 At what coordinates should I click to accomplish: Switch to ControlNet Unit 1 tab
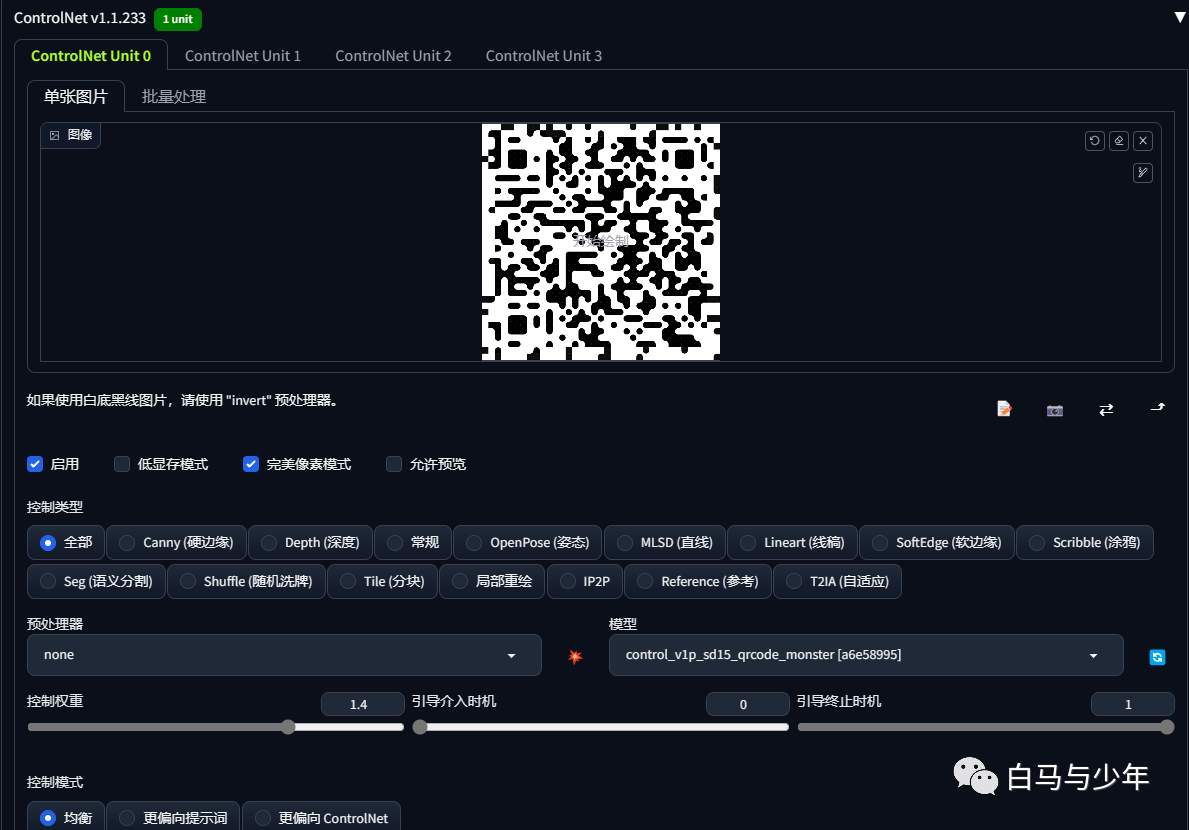[243, 56]
